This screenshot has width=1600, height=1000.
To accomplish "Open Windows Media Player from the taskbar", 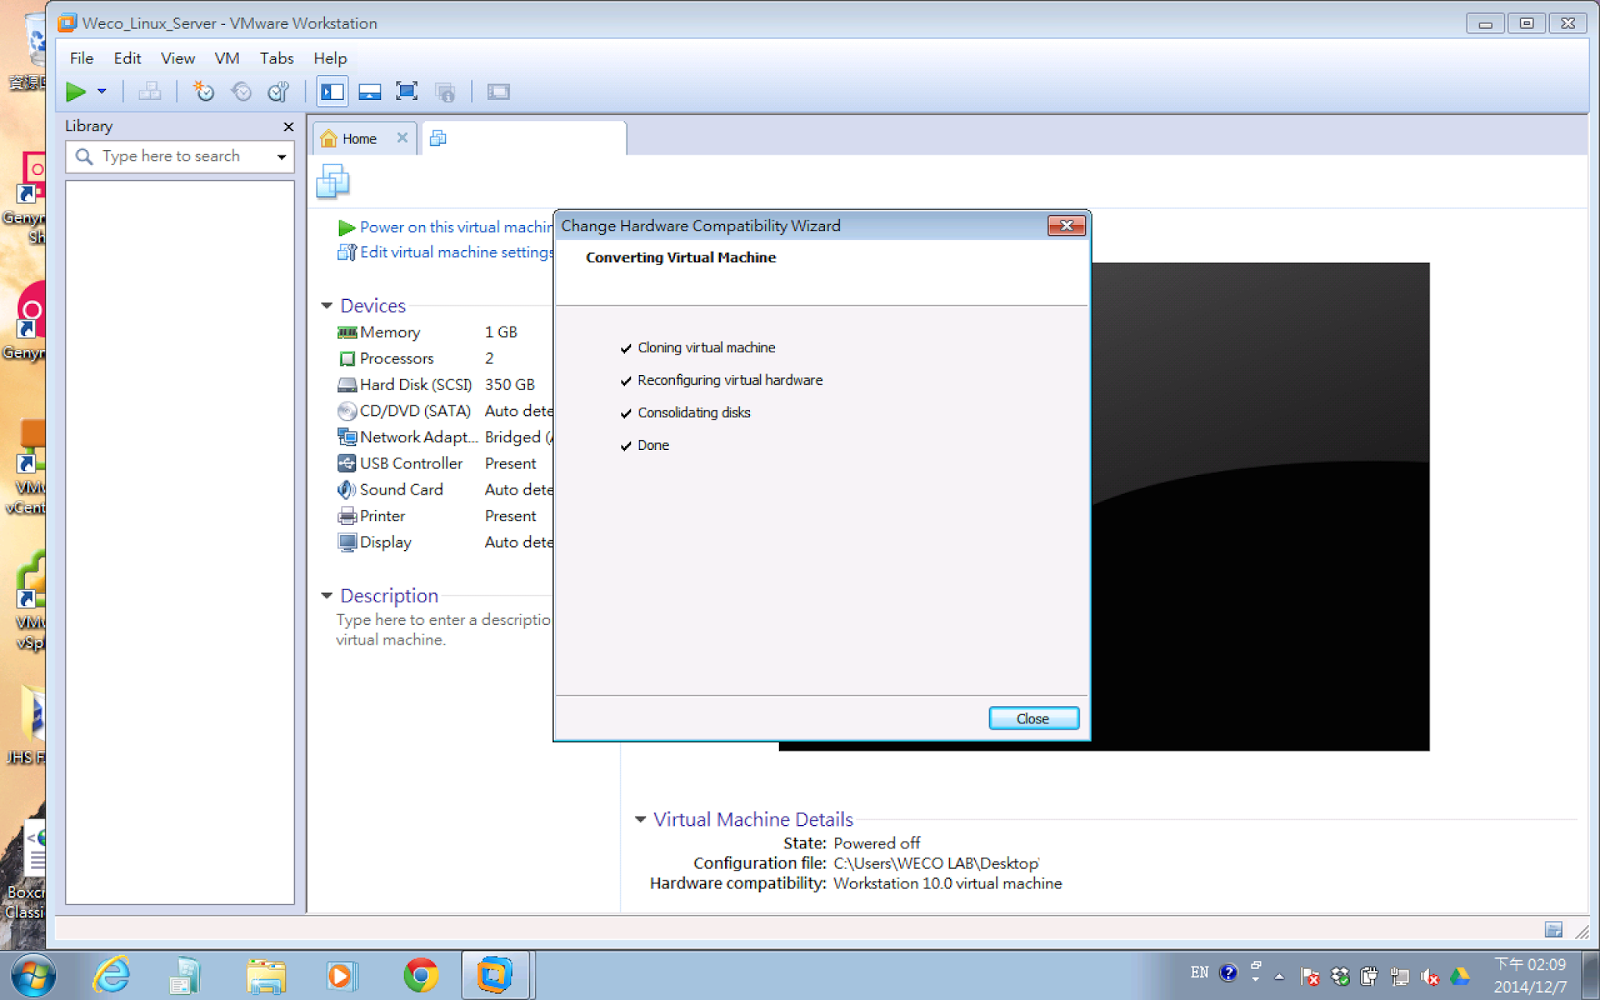I will click(x=340, y=975).
